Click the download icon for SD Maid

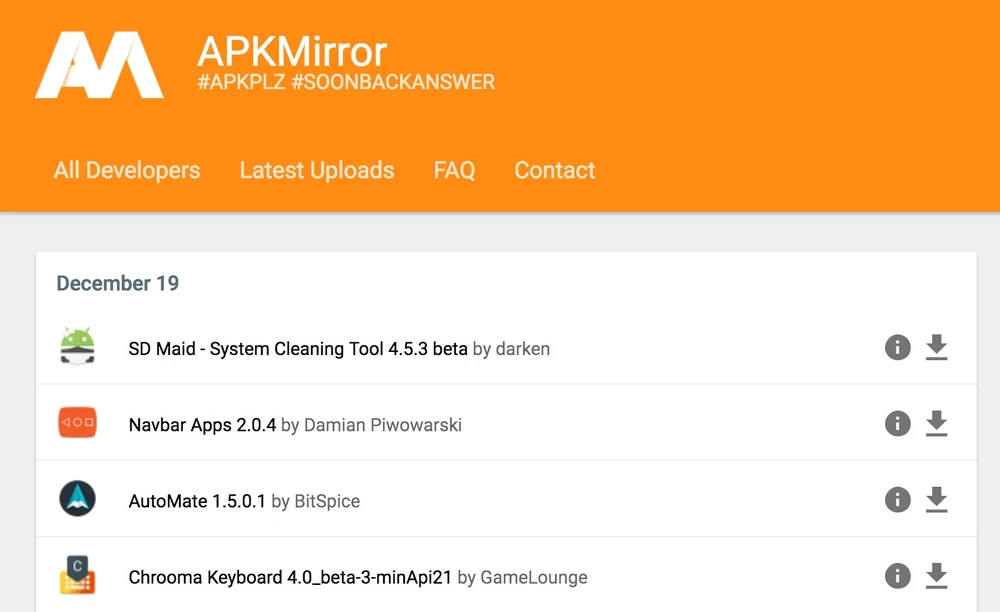[936, 347]
